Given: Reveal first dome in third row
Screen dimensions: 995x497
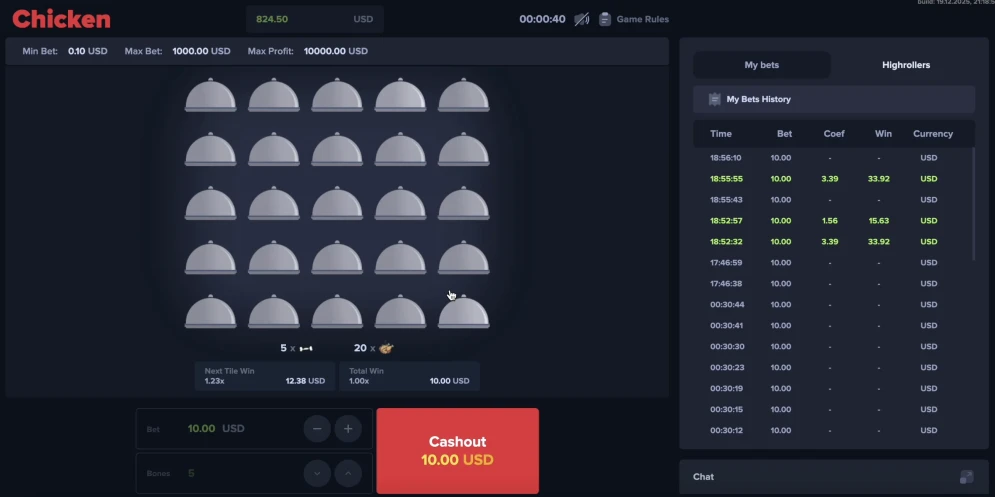Looking at the screenshot, I should pos(211,203).
